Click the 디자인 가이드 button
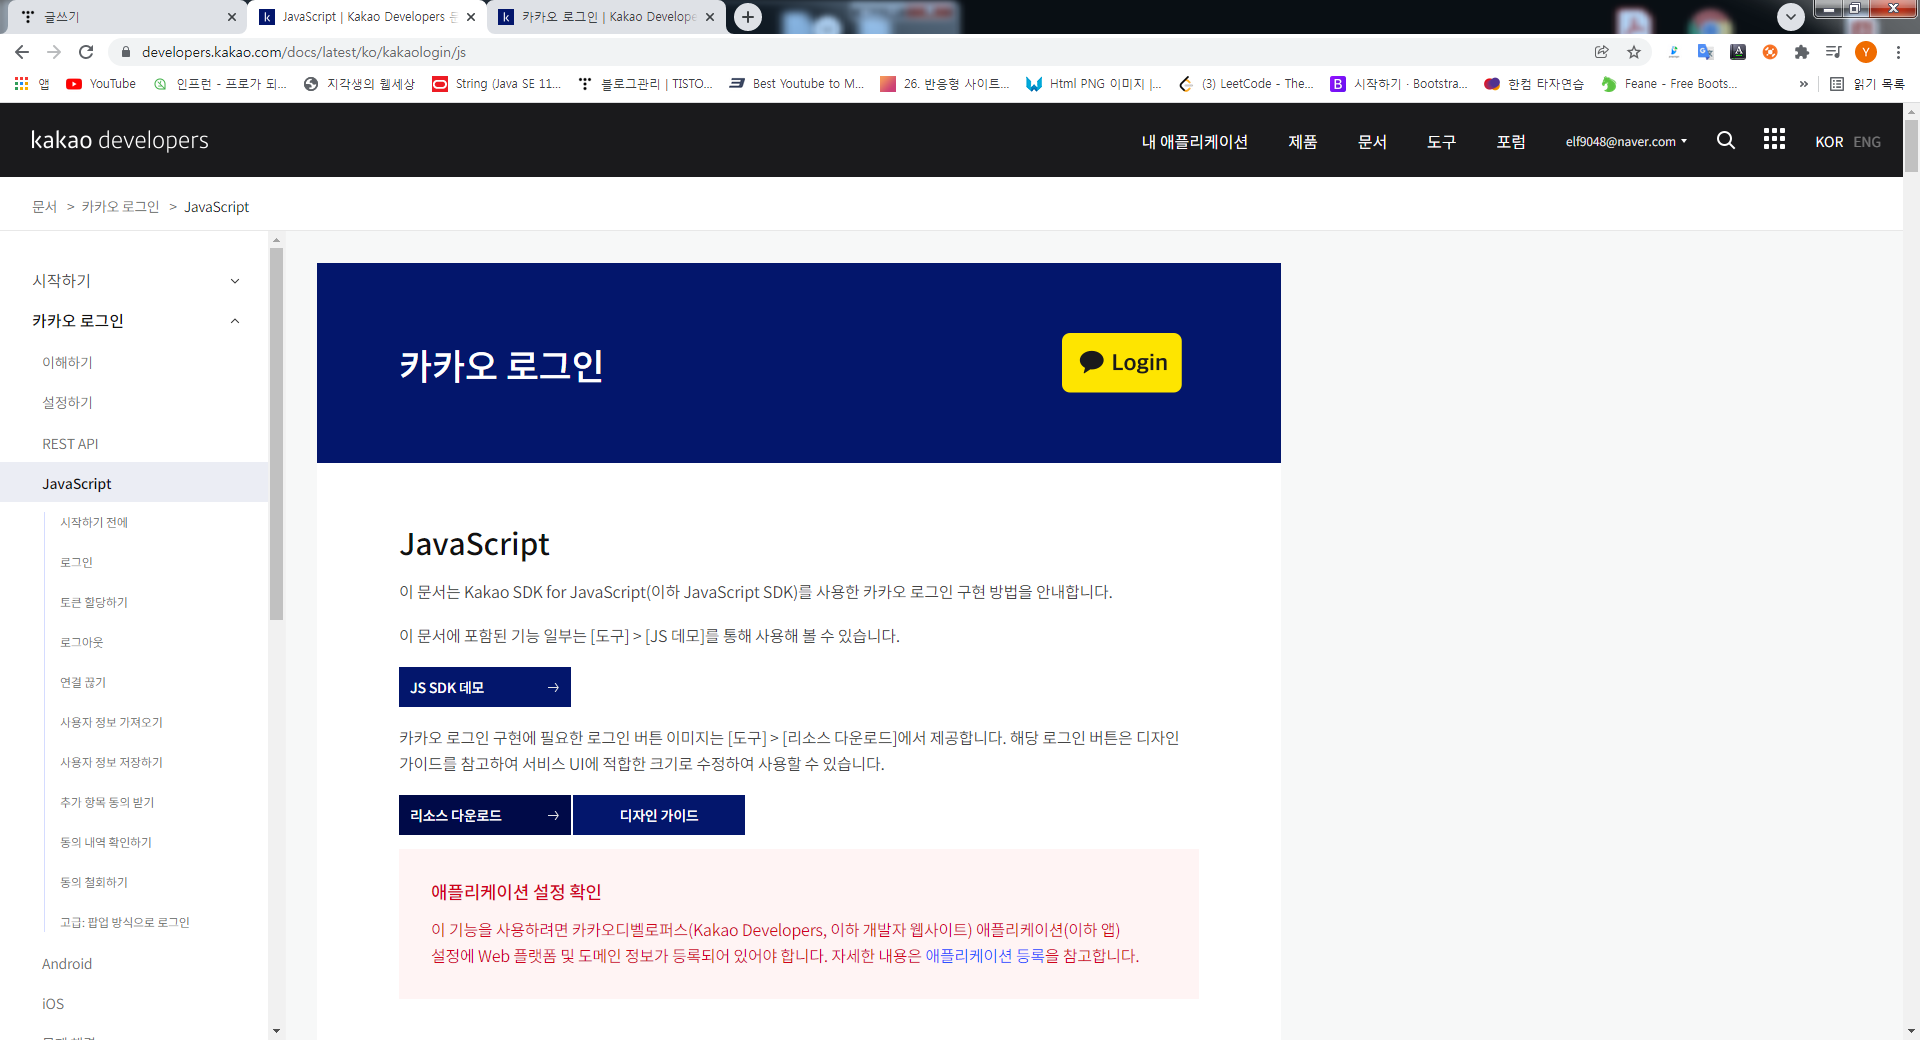The image size is (1920, 1040). [659, 815]
